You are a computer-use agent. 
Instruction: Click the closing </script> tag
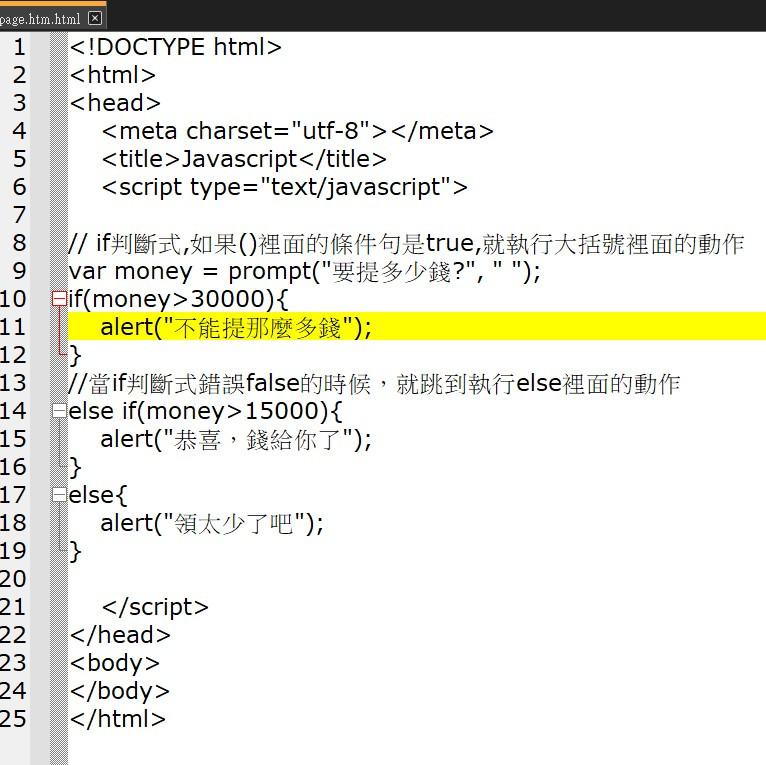[x=155, y=607]
